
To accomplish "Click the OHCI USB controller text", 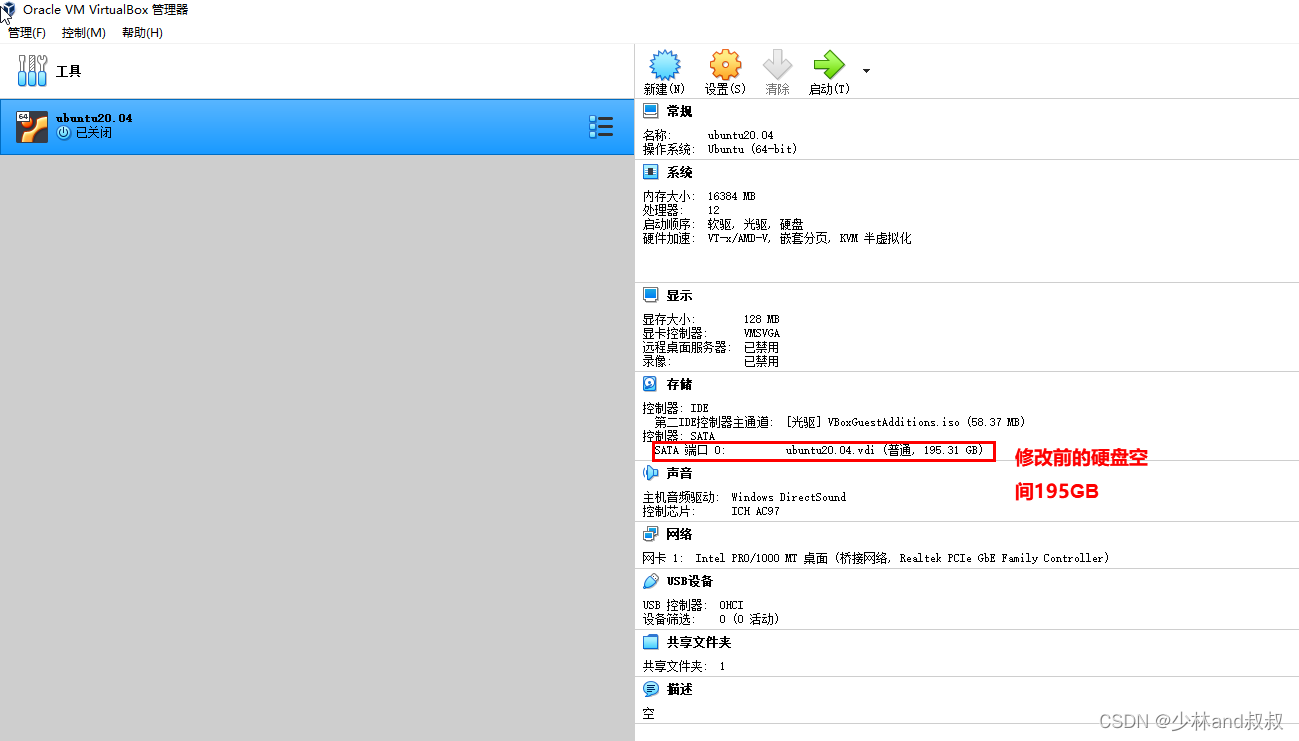I will click(731, 605).
